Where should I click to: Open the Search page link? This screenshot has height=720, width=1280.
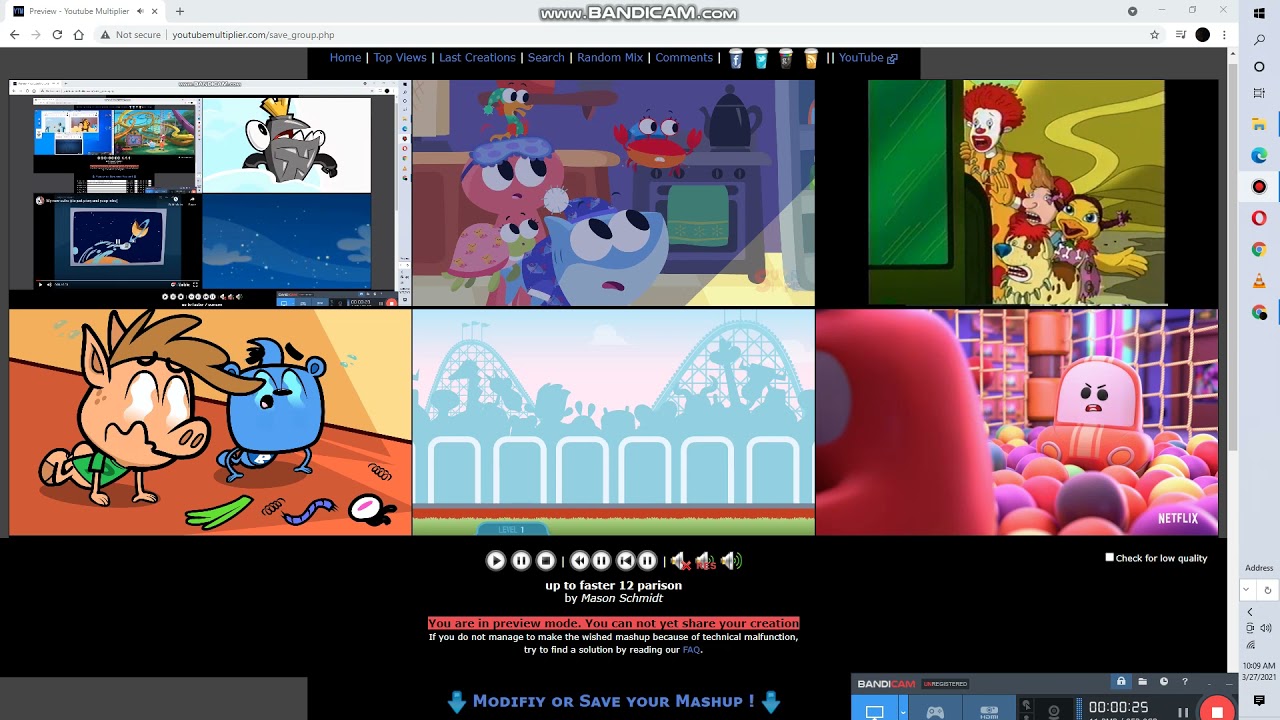pyautogui.click(x=546, y=58)
